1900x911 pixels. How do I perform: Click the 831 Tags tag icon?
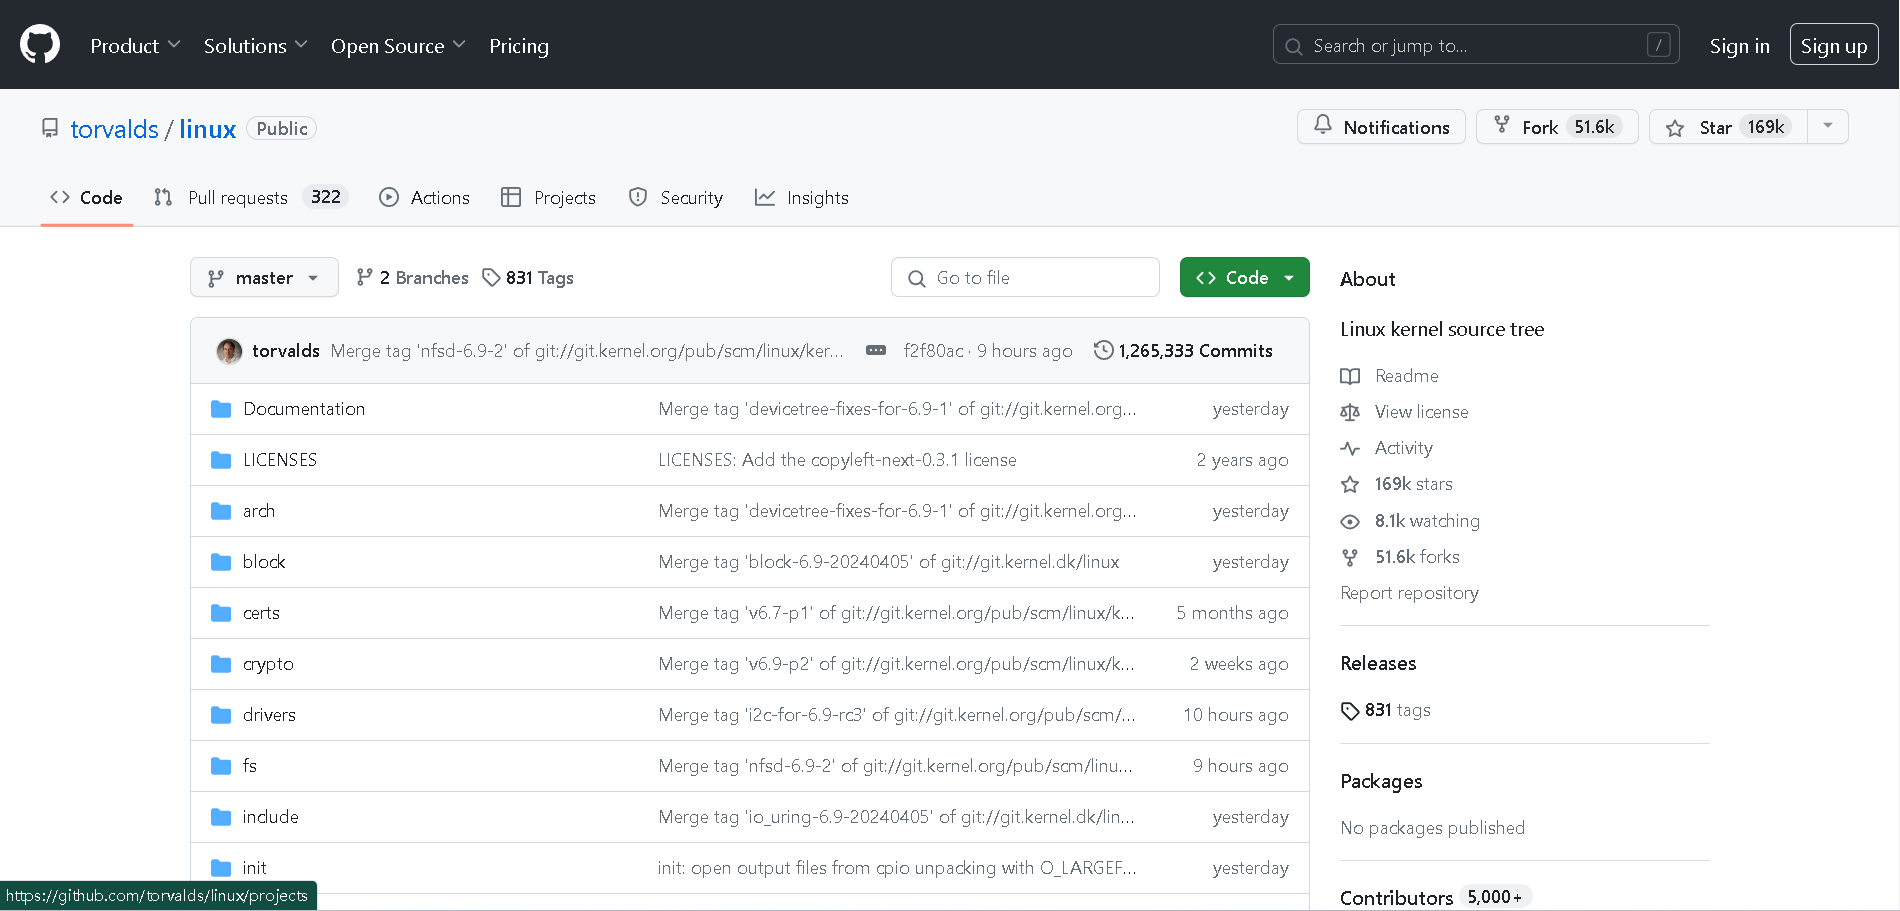(x=491, y=277)
